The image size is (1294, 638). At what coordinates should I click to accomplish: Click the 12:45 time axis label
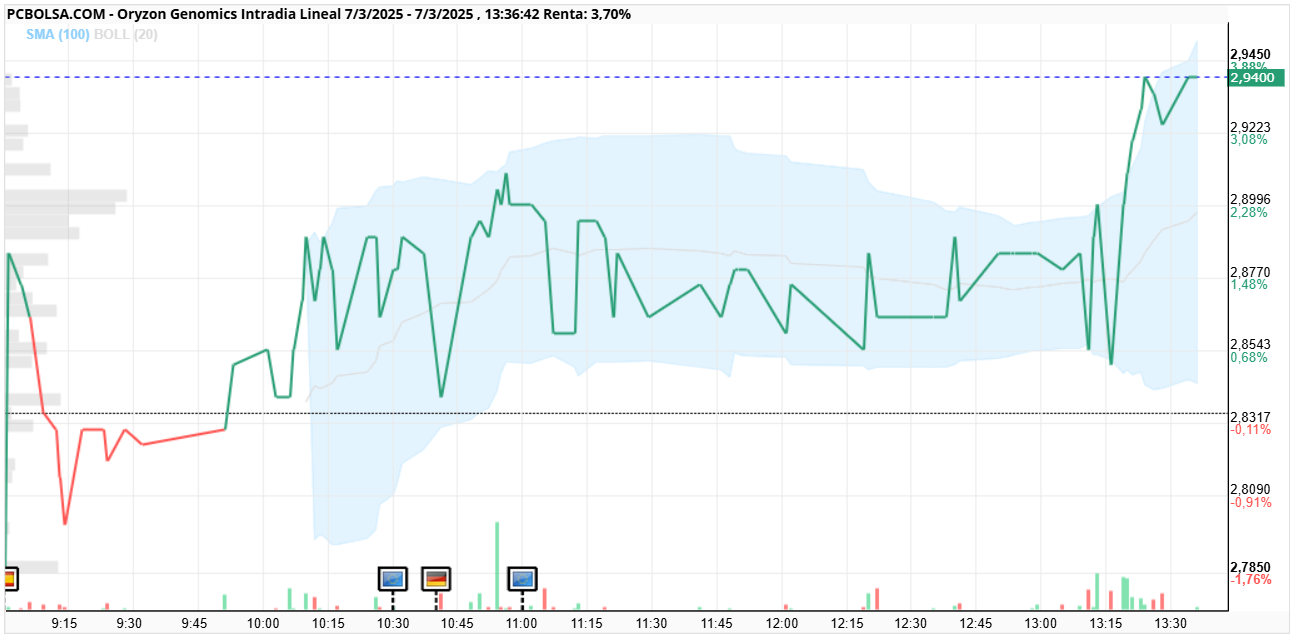click(976, 623)
